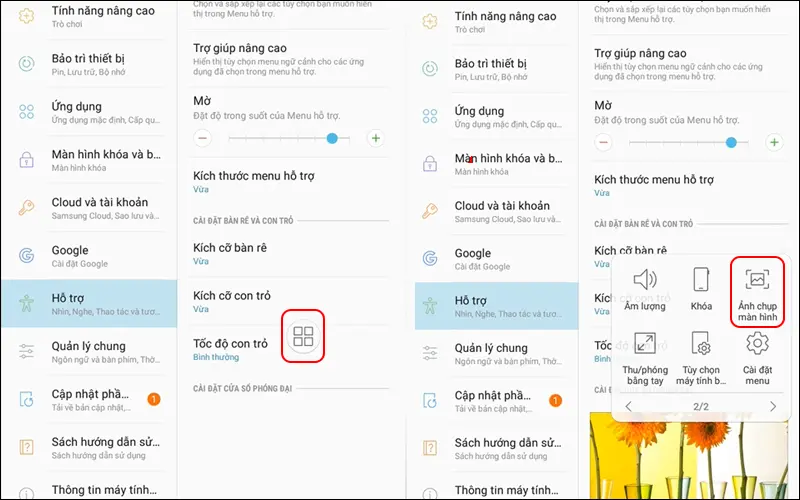800x500 pixels.
Task: Open Cài đặt menu gear in assistant menu
Action: 757,359
